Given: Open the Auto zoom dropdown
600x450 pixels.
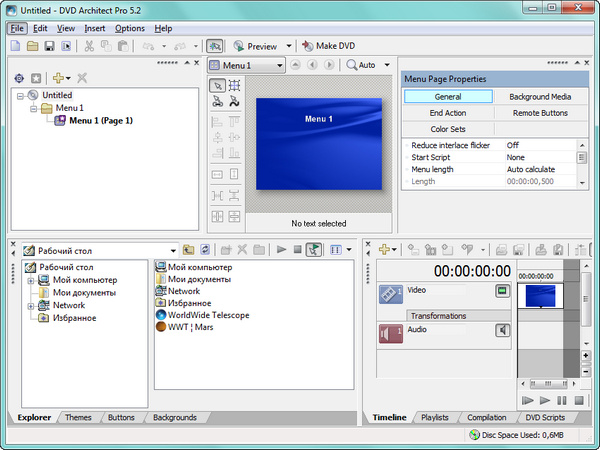Looking at the screenshot, I should [387, 65].
